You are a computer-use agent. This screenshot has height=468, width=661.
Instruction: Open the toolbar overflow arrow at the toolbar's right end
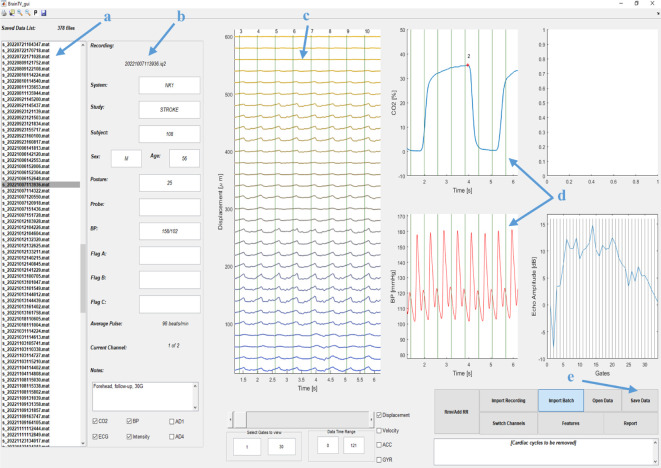click(658, 13)
